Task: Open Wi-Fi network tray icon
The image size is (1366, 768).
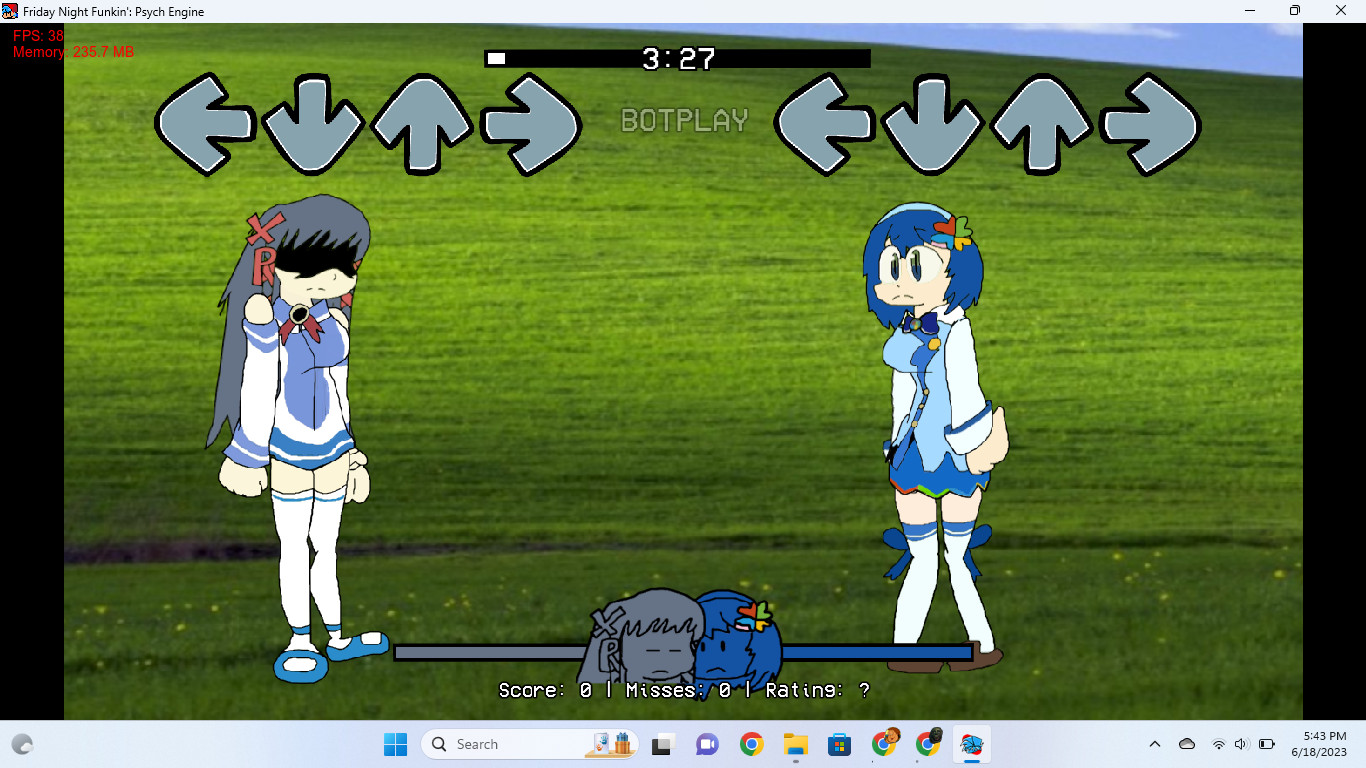Action: (x=1219, y=744)
